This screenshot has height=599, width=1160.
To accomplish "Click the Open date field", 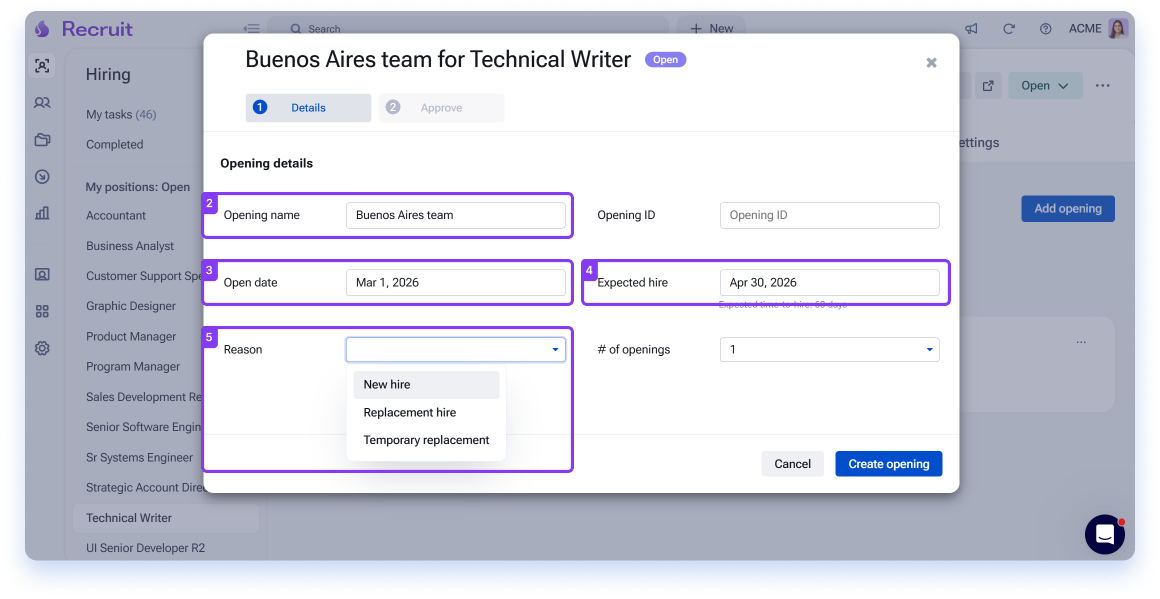I will point(456,282).
